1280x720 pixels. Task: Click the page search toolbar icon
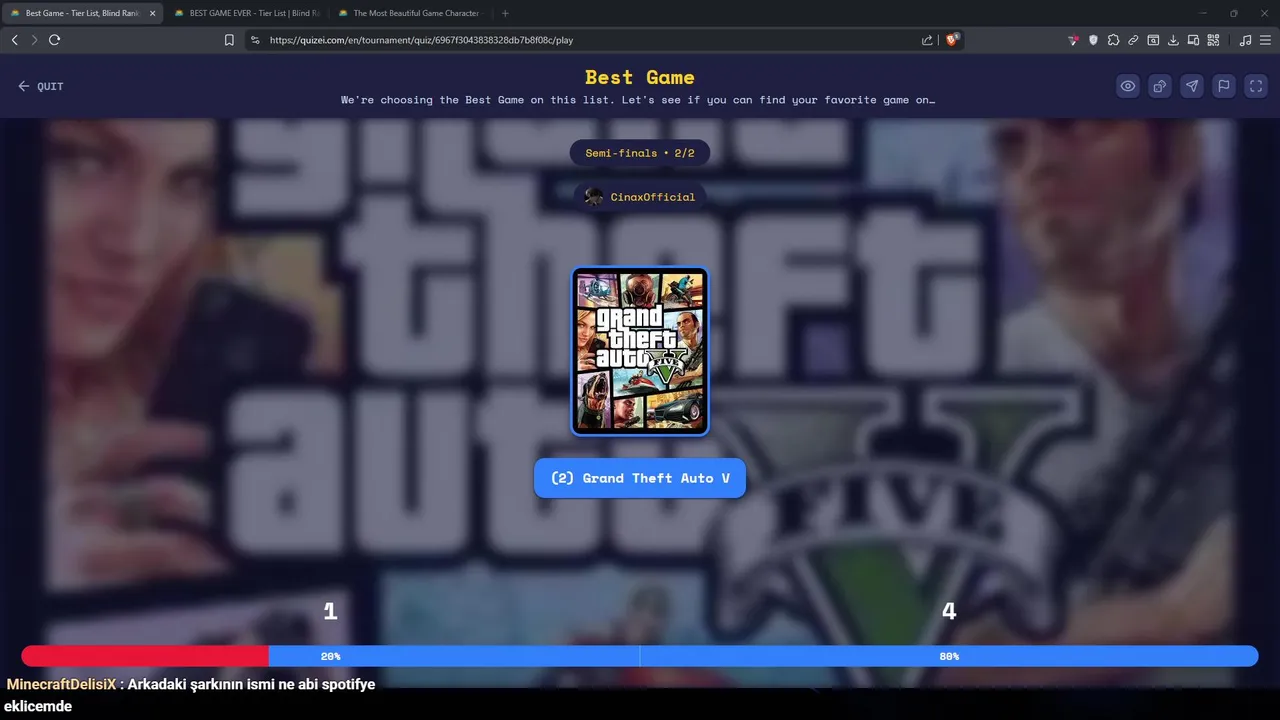1153,40
